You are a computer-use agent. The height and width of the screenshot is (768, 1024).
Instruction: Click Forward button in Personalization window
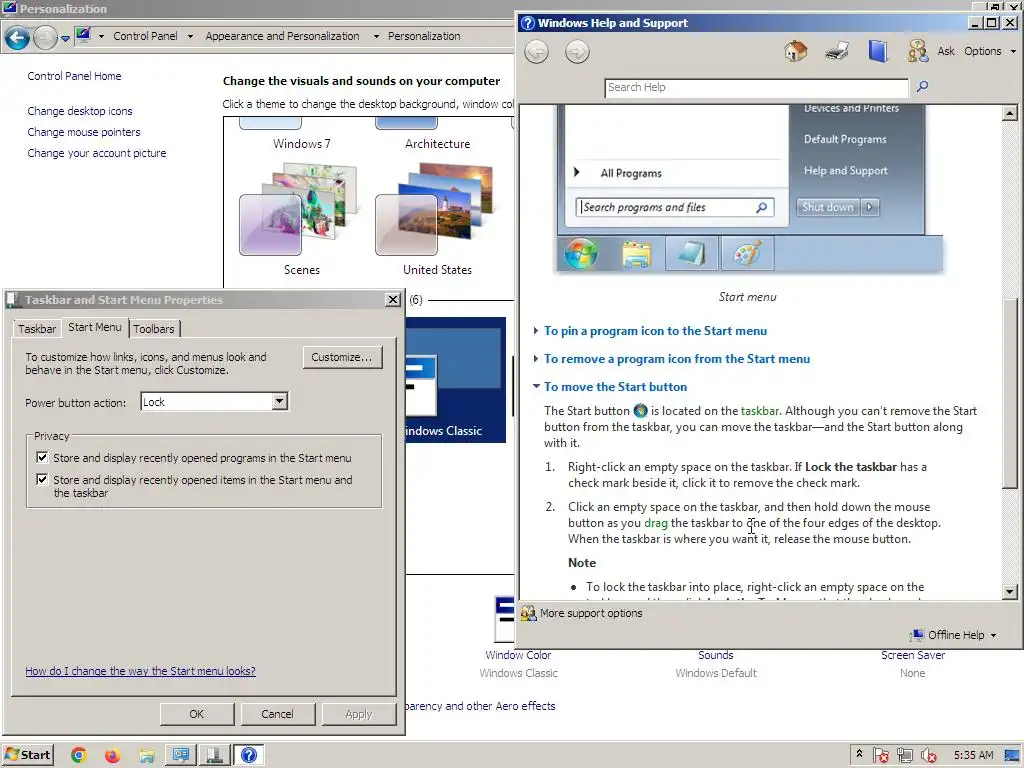point(45,38)
